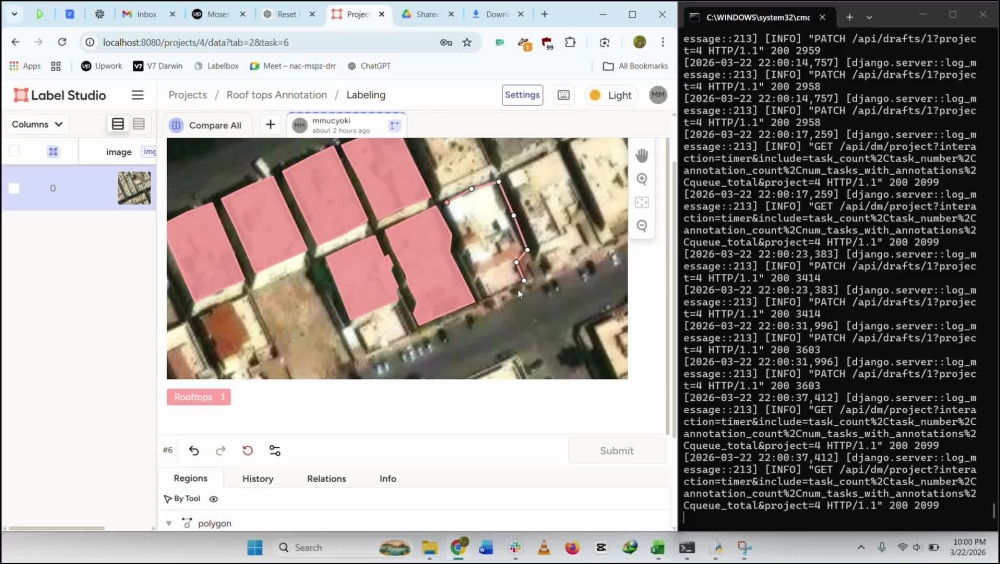Switch to the Info tab
Screen dimensions: 1000x564
pos(388,479)
